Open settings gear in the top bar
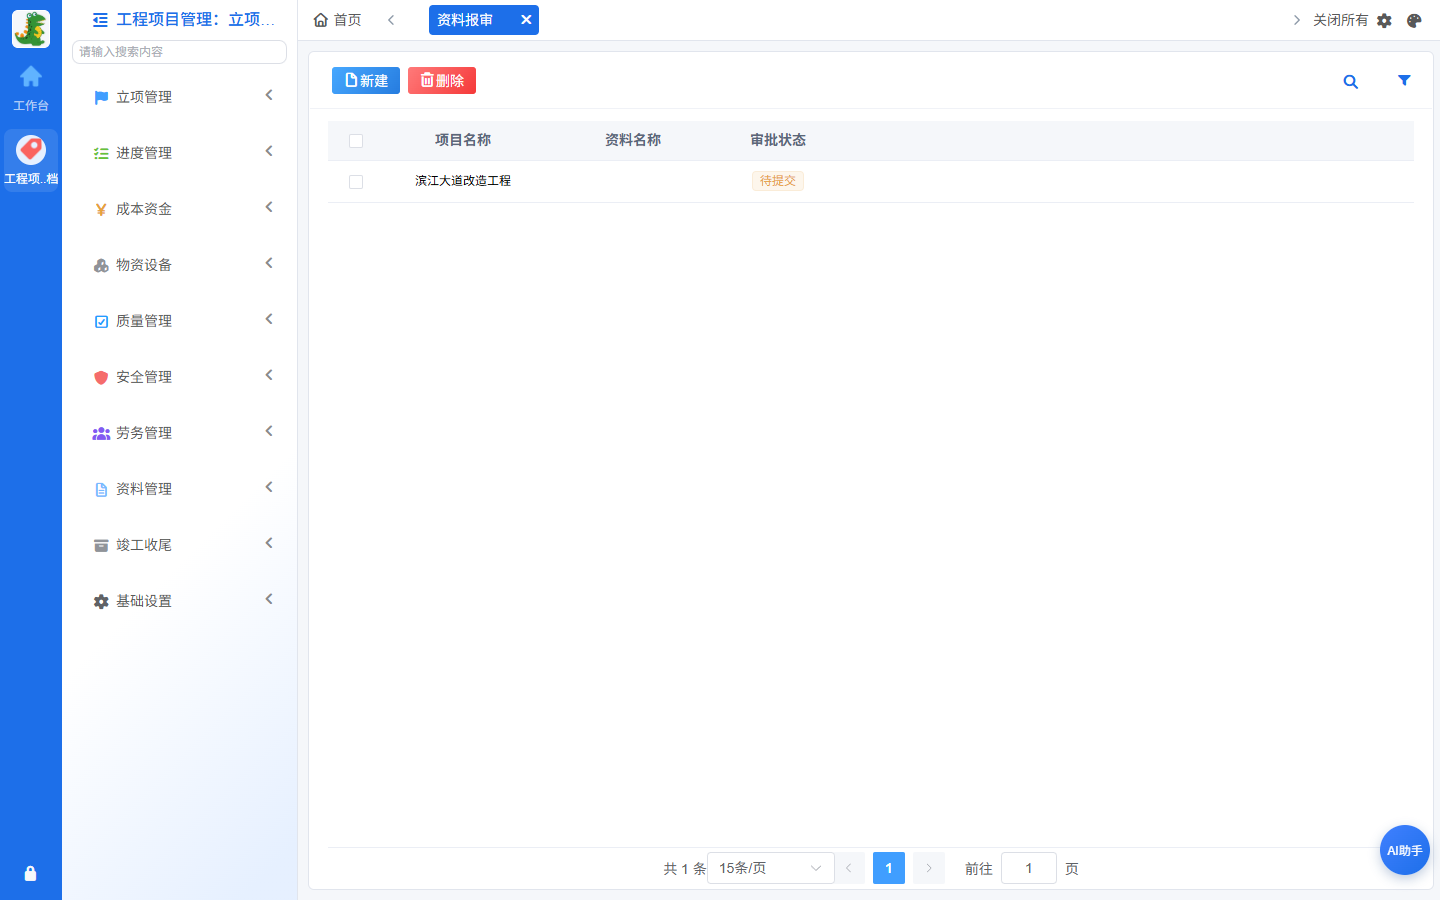The width and height of the screenshot is (1440, 900). click(x=1385, y=20)
